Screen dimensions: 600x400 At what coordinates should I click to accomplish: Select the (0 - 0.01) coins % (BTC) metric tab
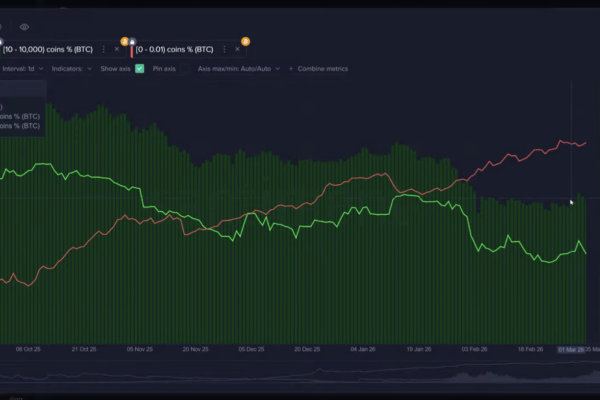click(174, 48)
